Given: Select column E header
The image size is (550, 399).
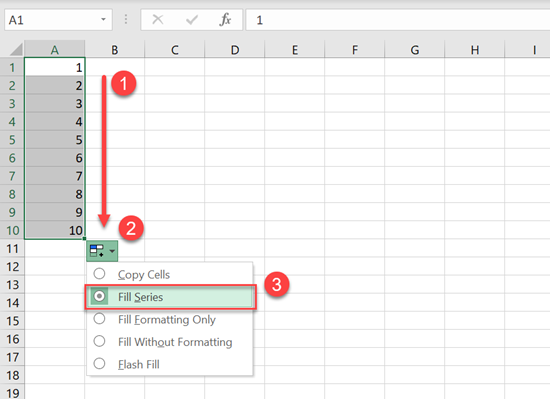Looking at the screenshot, I should tap(295, 50).
